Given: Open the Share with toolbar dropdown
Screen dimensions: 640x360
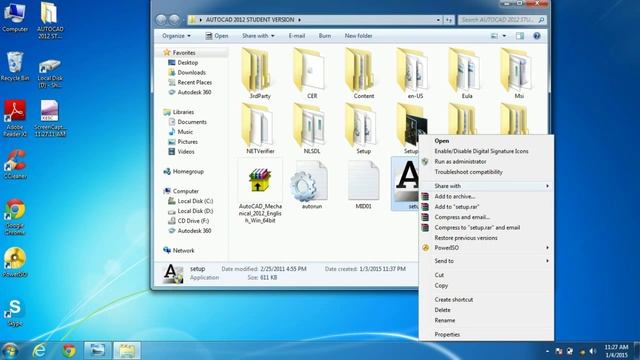Looking at the screenshot, I should click(x=258, y=36).
